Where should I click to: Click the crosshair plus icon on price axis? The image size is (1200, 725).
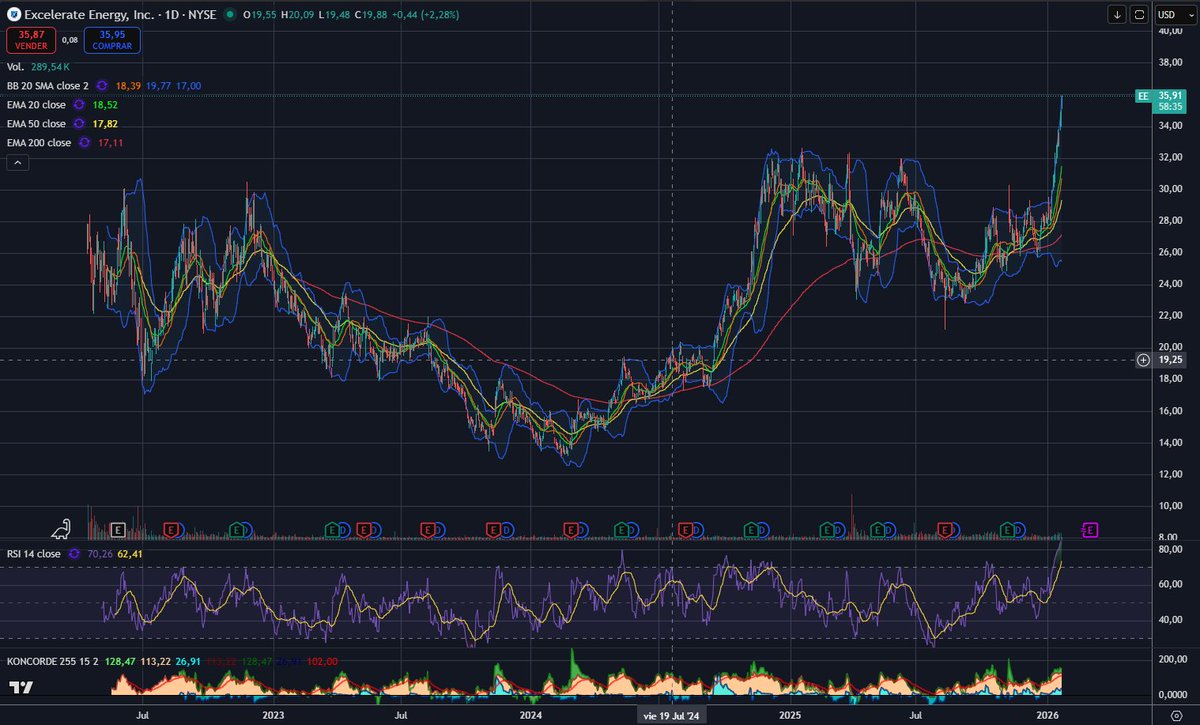[1143, 360]
